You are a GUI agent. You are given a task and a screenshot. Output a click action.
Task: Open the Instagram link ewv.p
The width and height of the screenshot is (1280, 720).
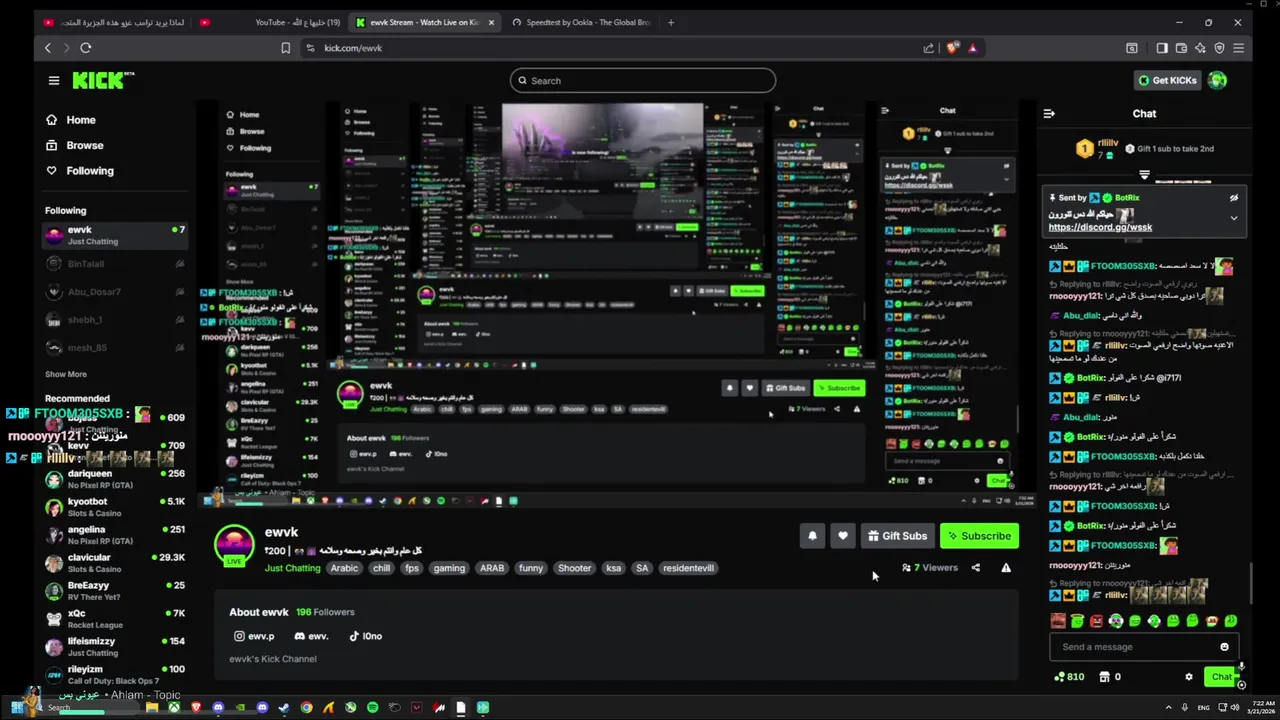coord(254,636)
